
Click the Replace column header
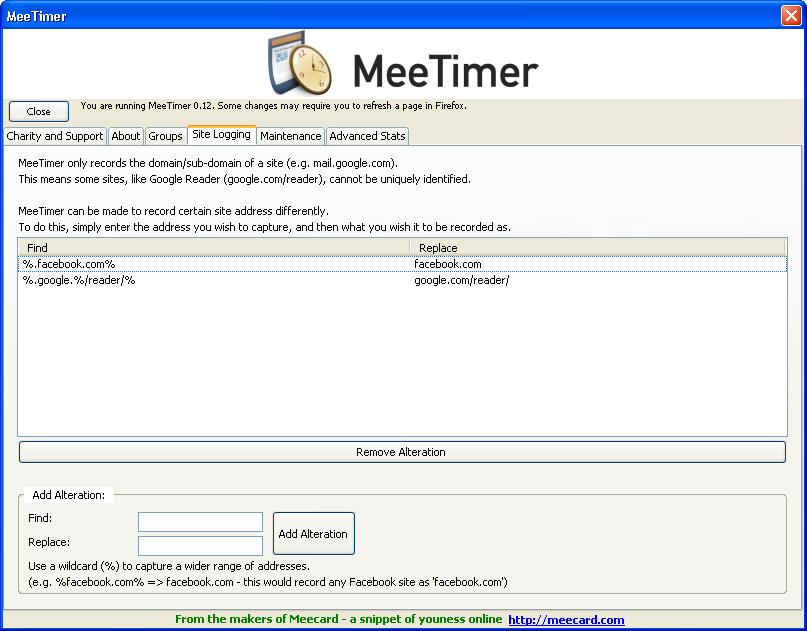tap(597, 248)
